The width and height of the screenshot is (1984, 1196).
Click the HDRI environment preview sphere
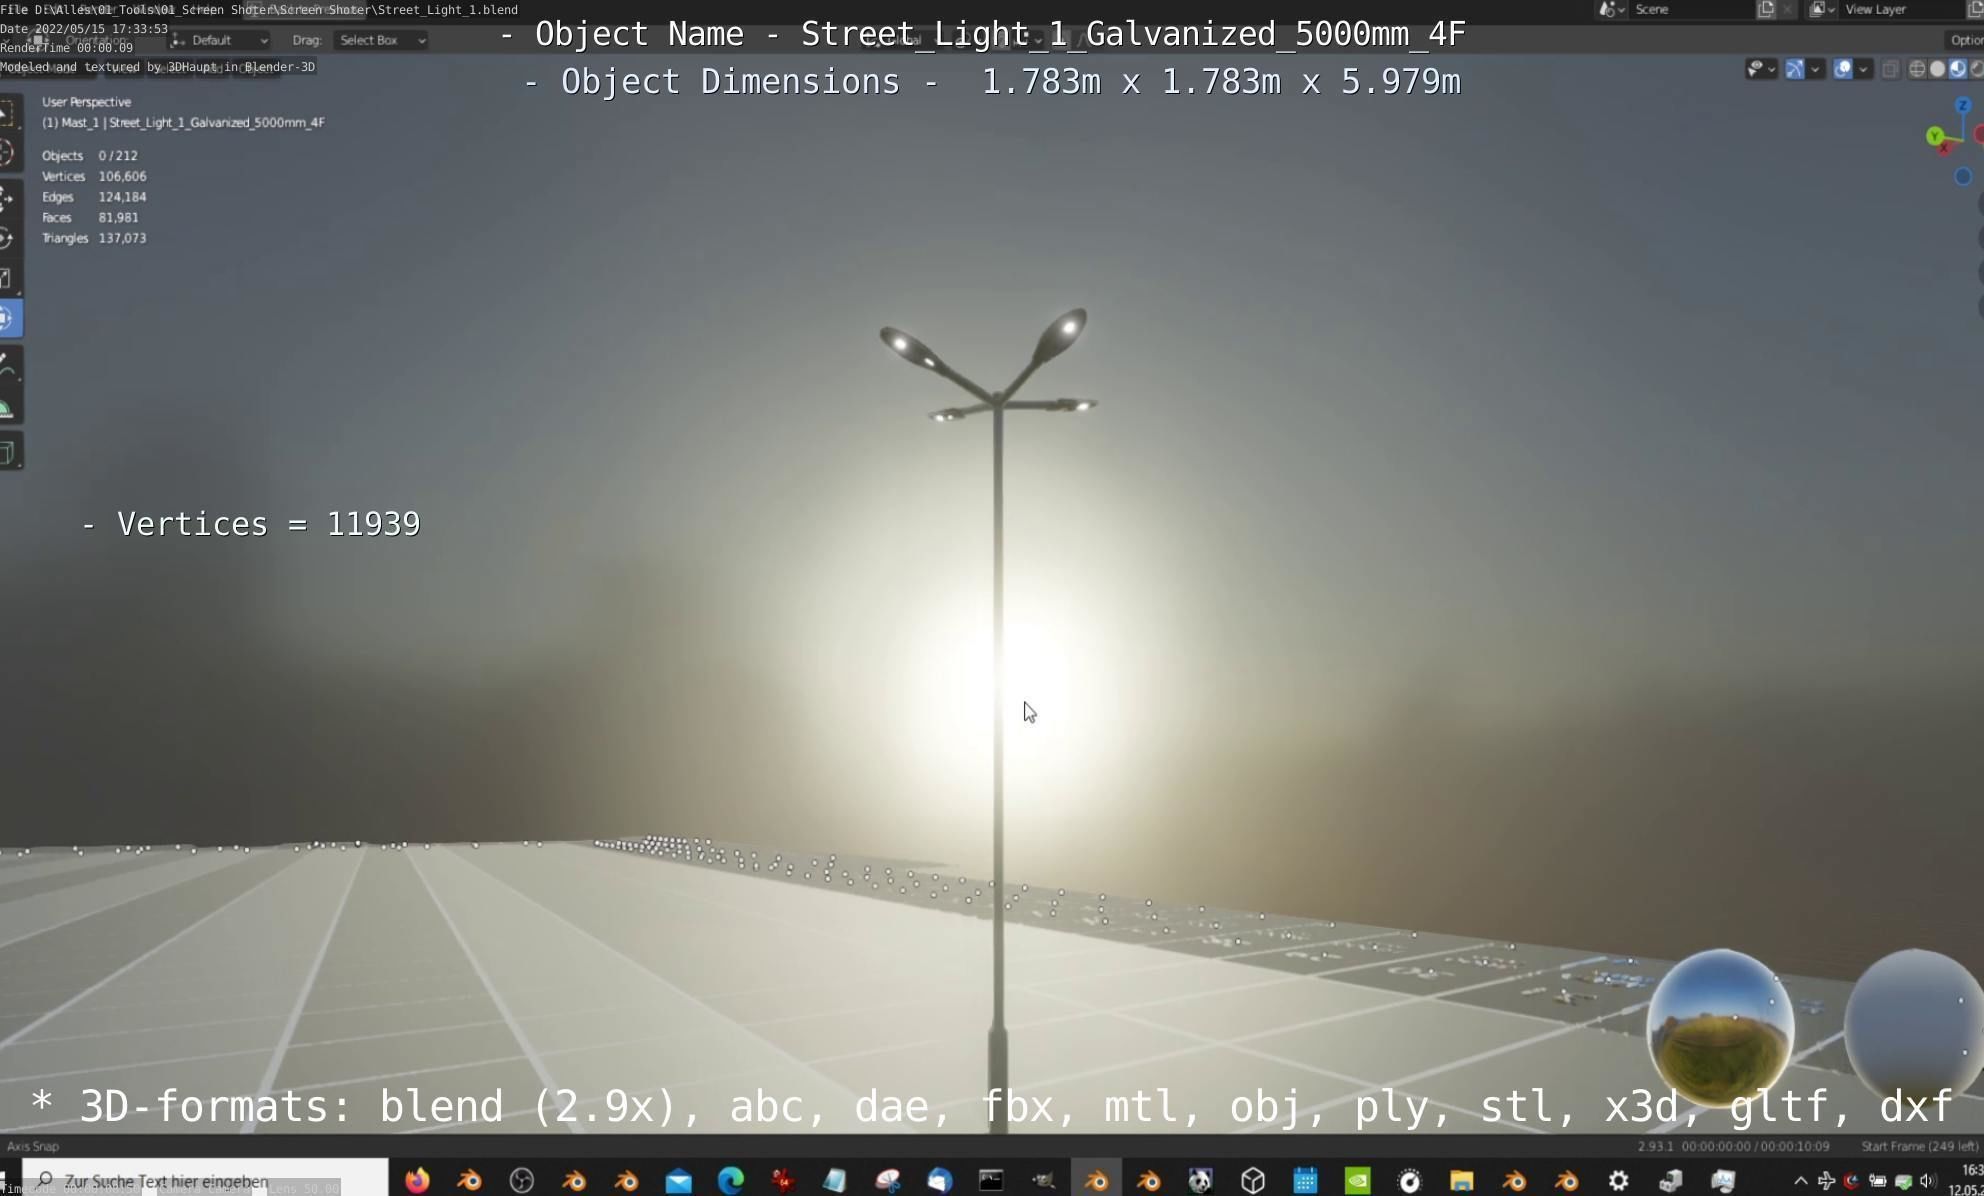pyautogui.click(x=1720, y=1026)
